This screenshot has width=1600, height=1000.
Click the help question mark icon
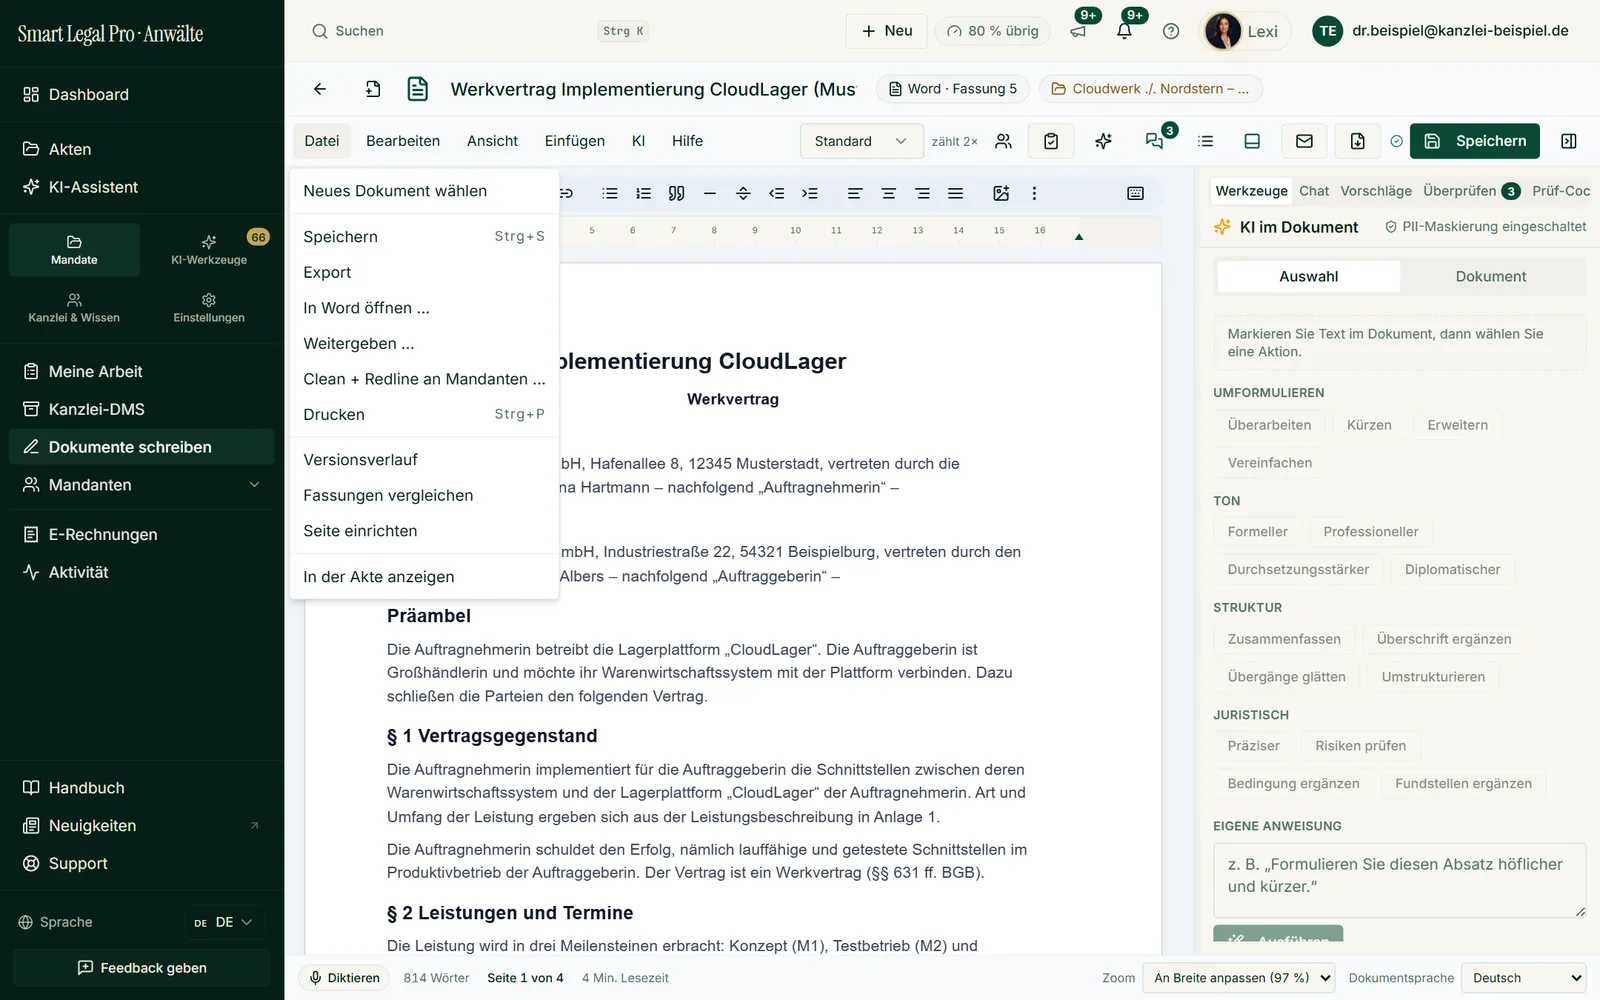point(1171,31)
